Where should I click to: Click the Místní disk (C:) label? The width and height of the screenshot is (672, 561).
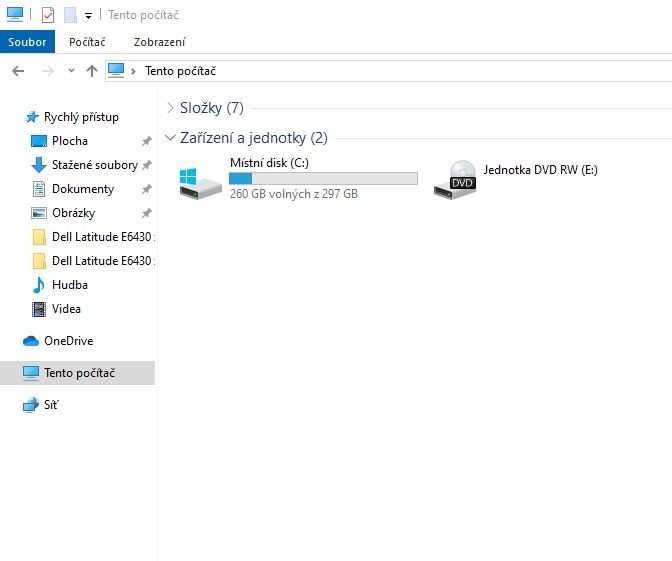pos(269,163)
